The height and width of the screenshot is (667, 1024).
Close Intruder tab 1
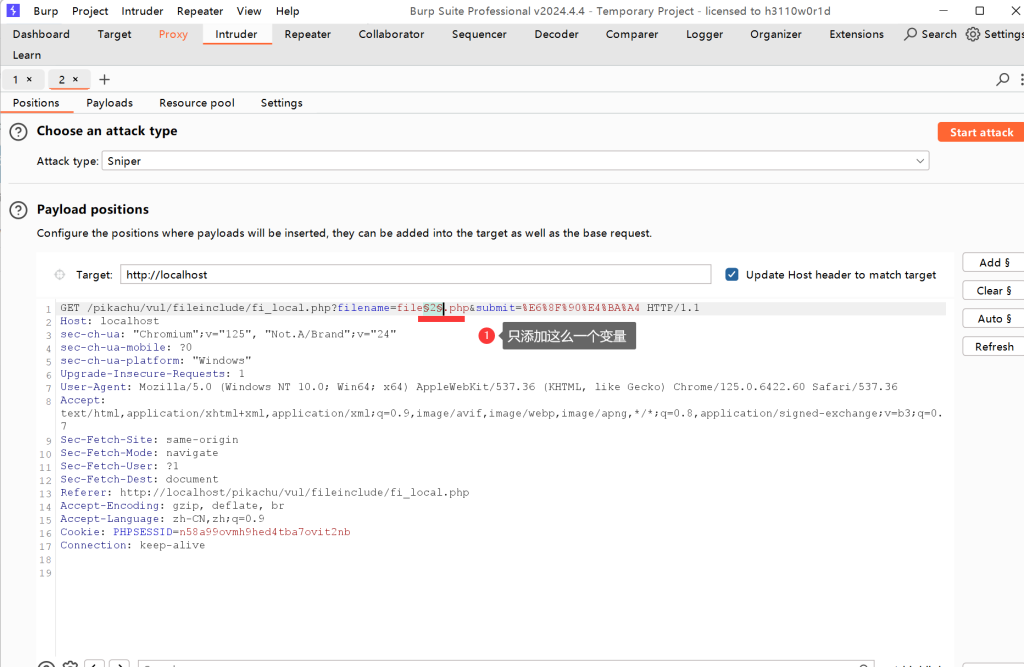[29, 79]
